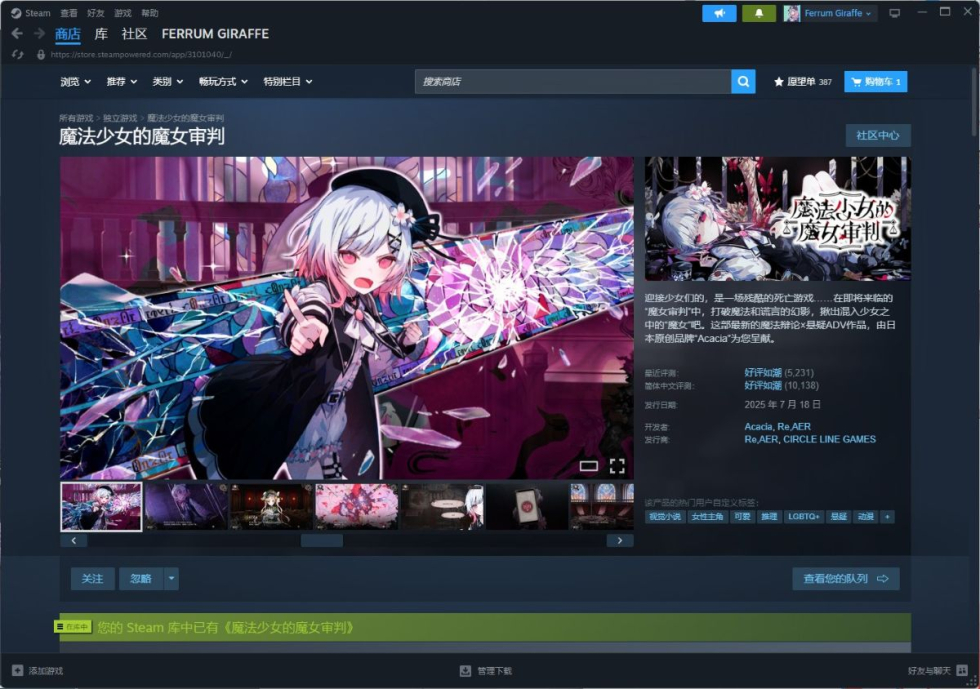Image resolution: width=980 pixels, height=689 pixels.
Task: Click the 社区中心 button
Action: (877, 134)
